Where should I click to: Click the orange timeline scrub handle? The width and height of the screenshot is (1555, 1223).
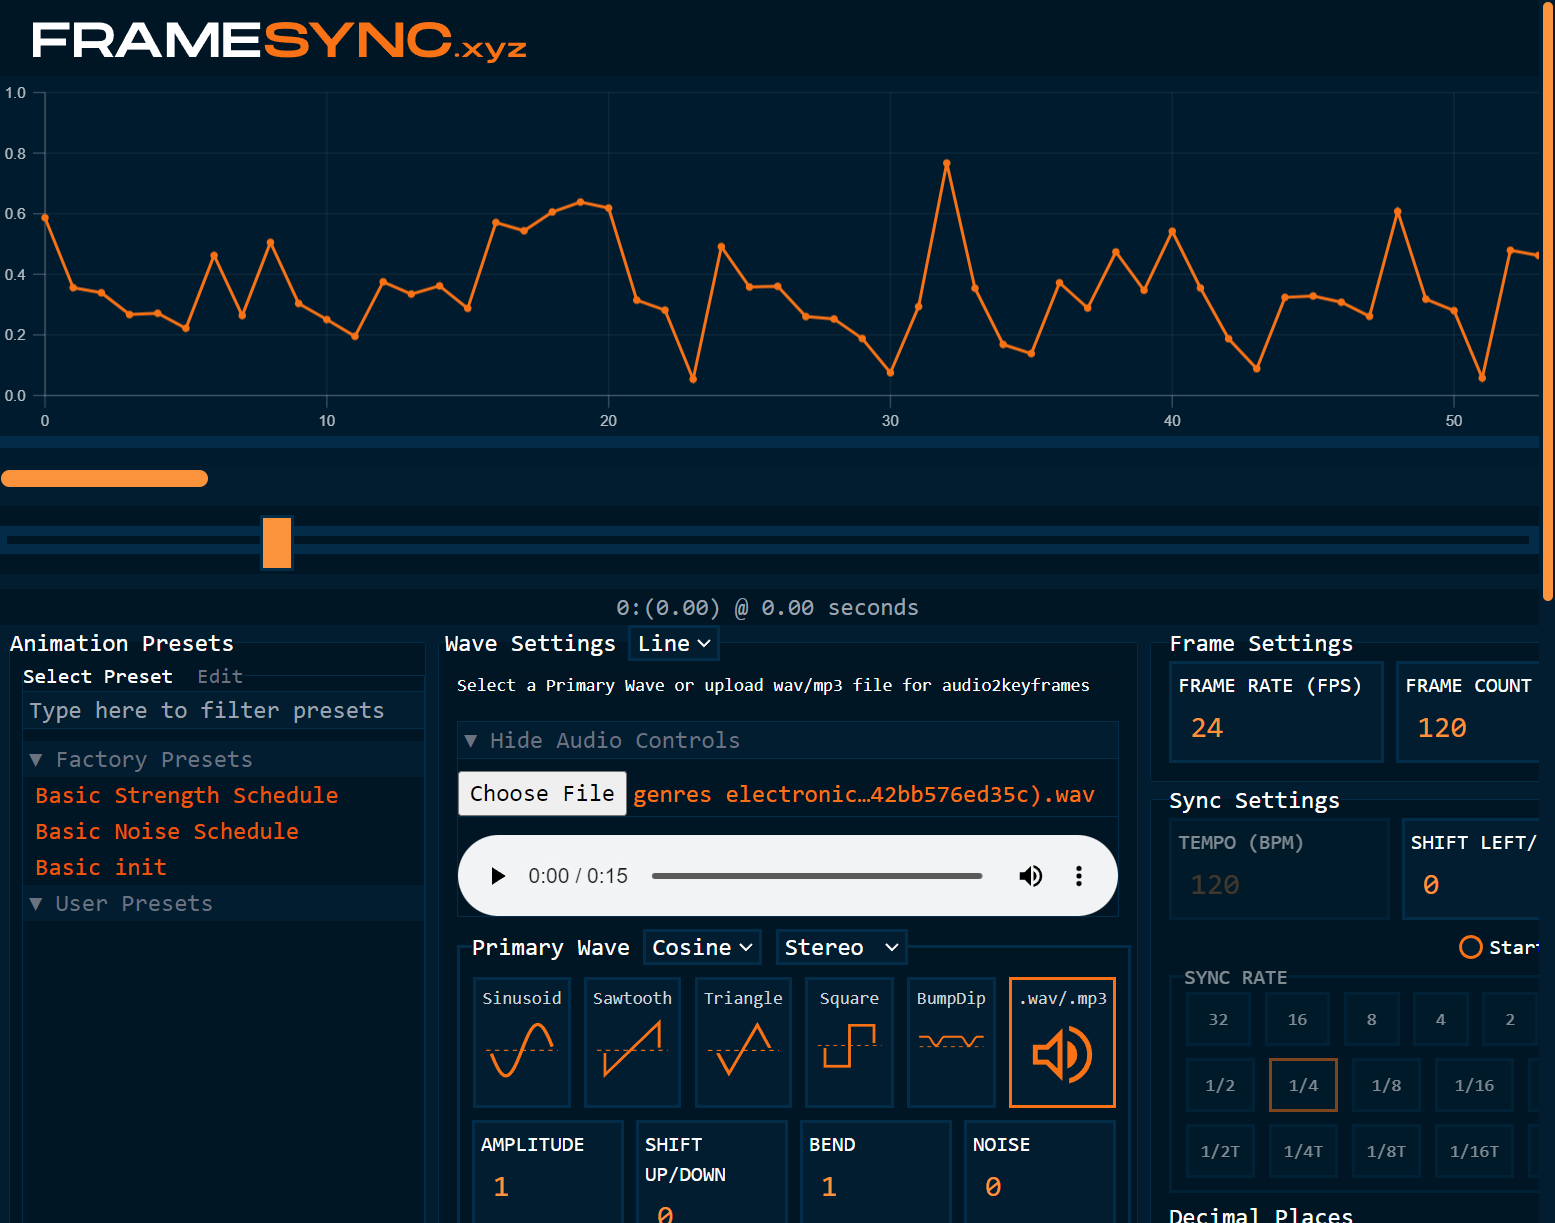click(277, 542)
